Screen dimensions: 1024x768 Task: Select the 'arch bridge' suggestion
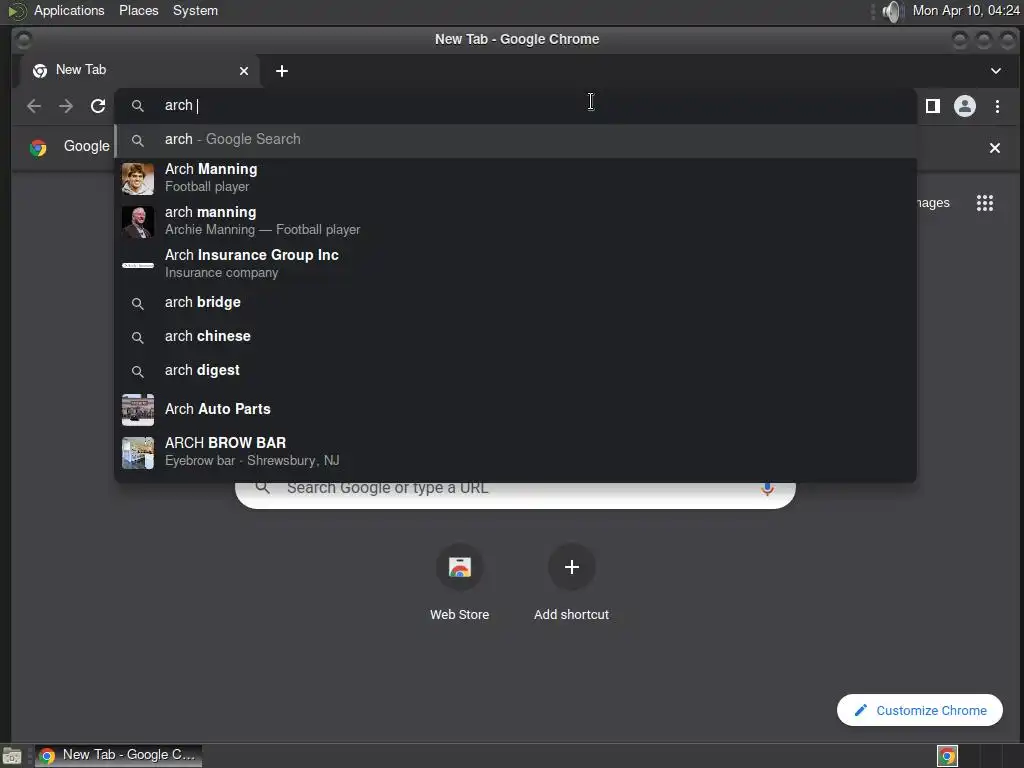[515, 302]
